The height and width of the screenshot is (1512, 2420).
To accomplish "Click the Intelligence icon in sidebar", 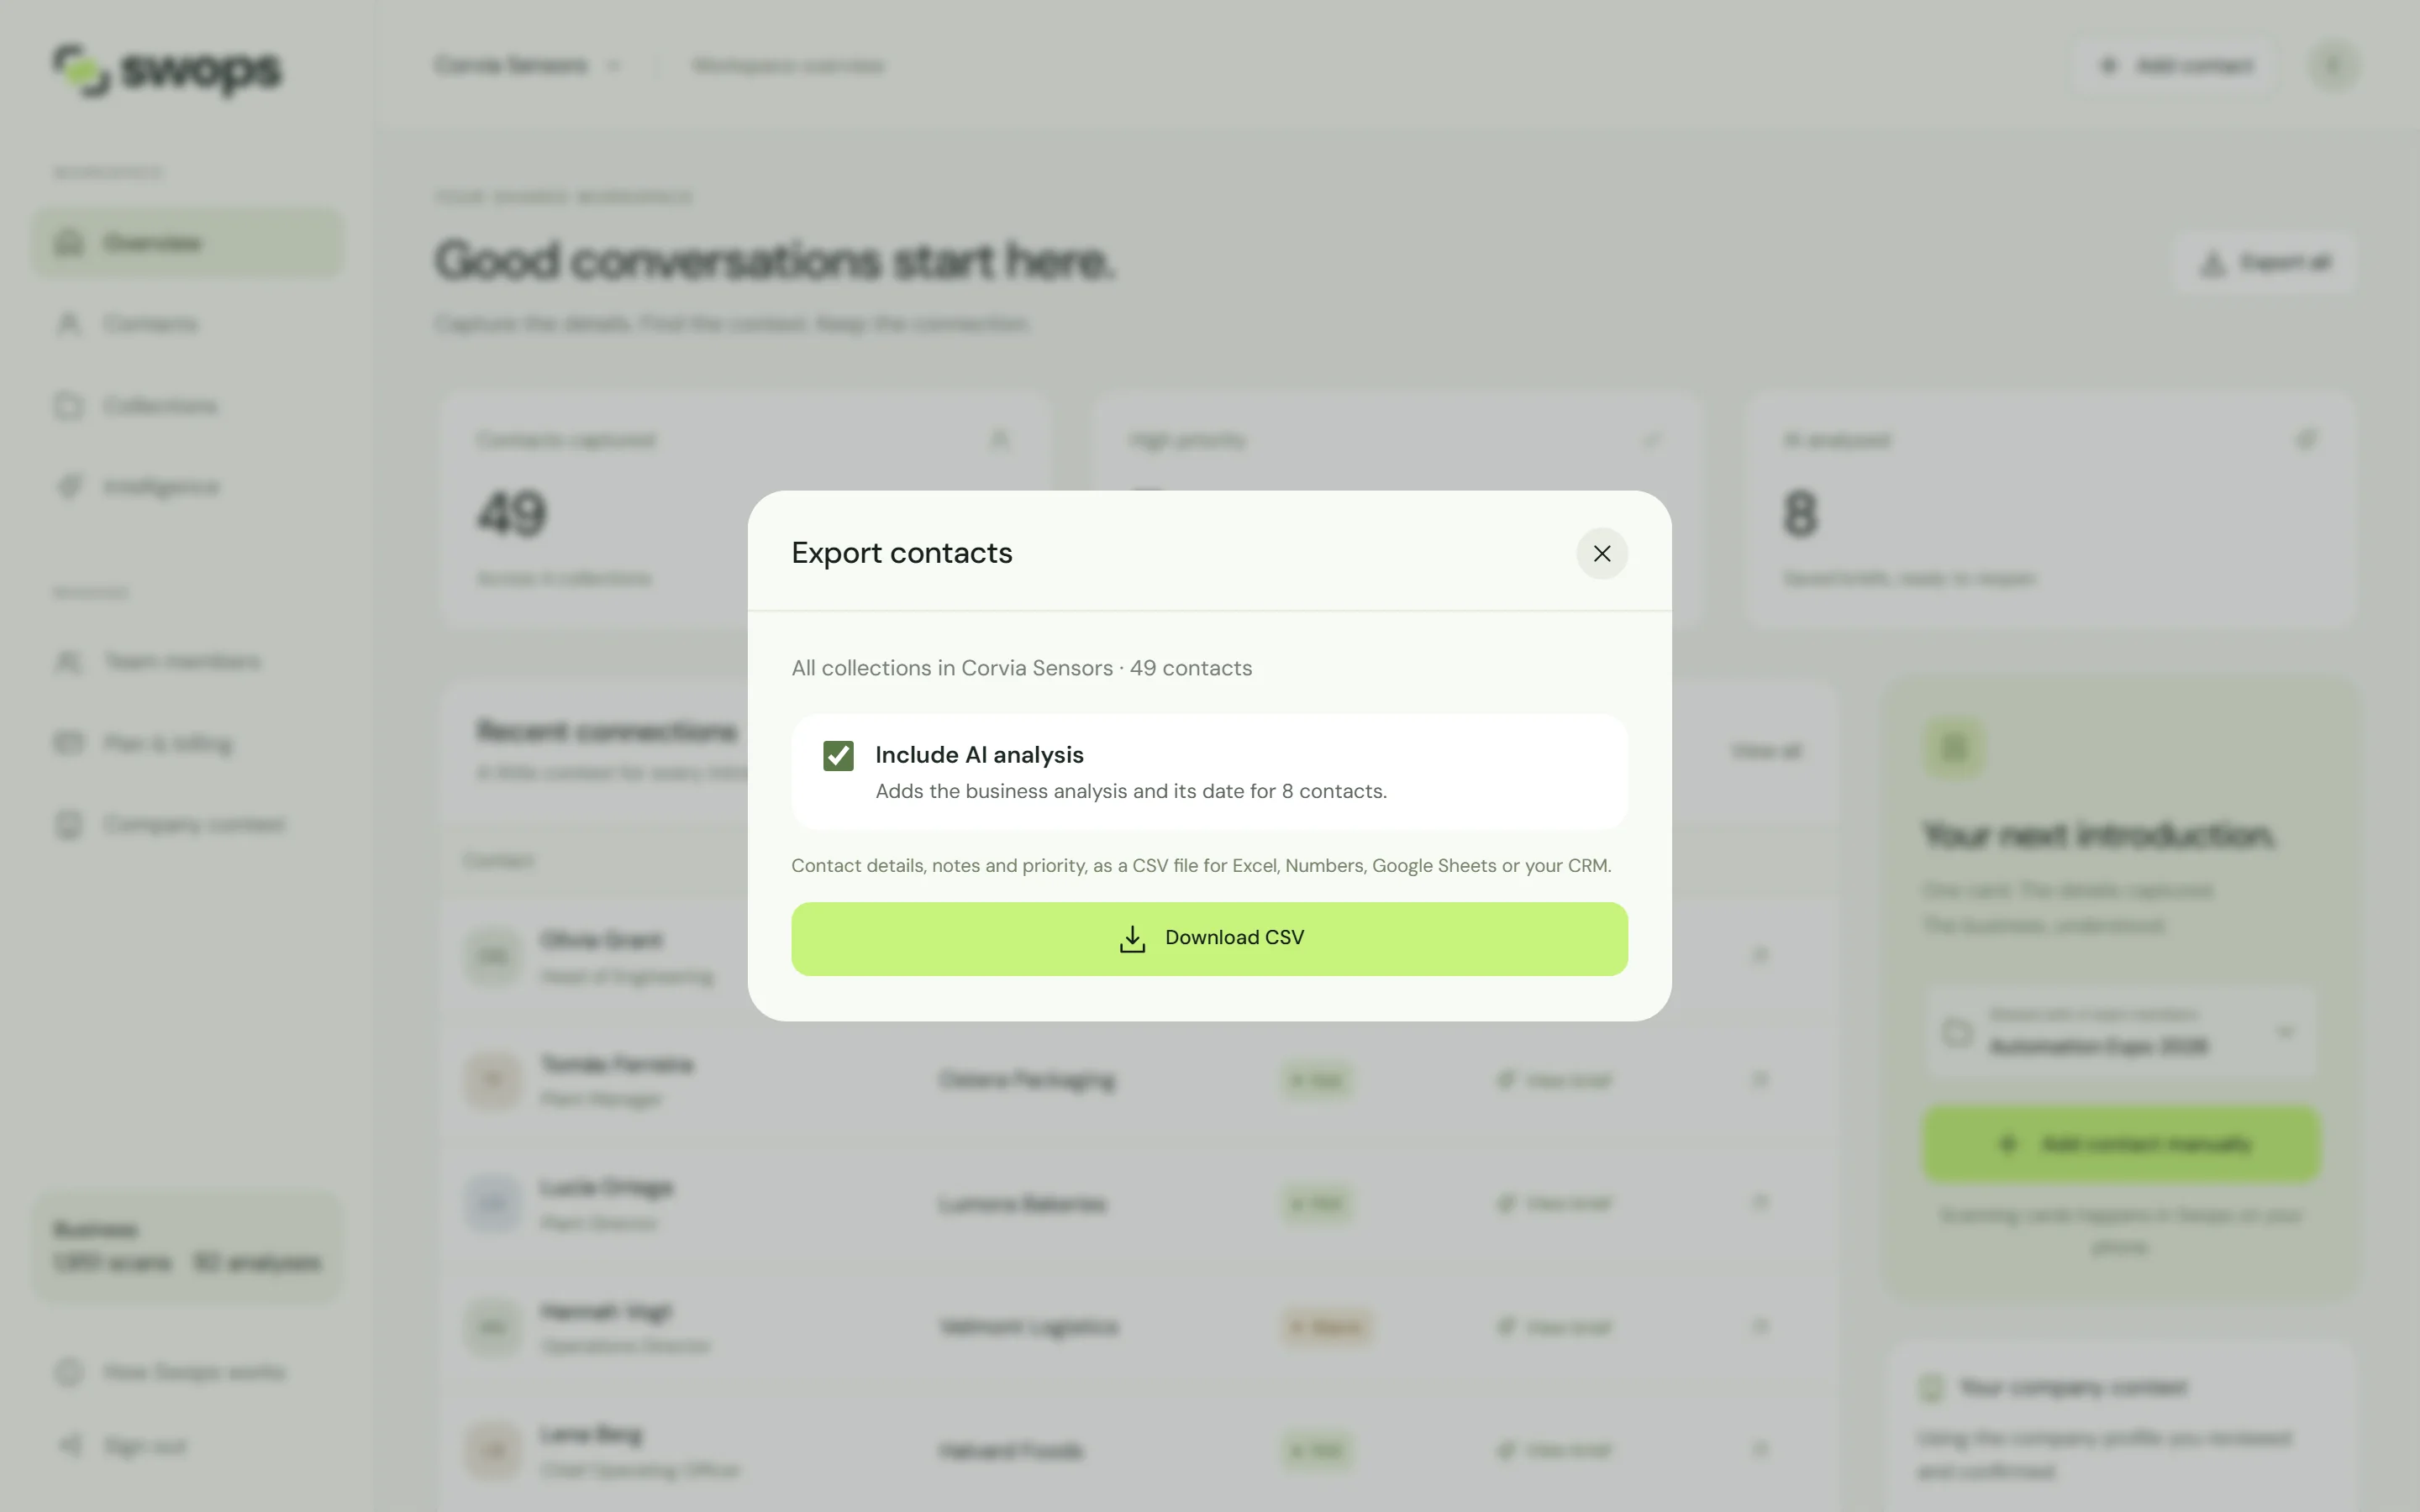I will pos(69,487).
